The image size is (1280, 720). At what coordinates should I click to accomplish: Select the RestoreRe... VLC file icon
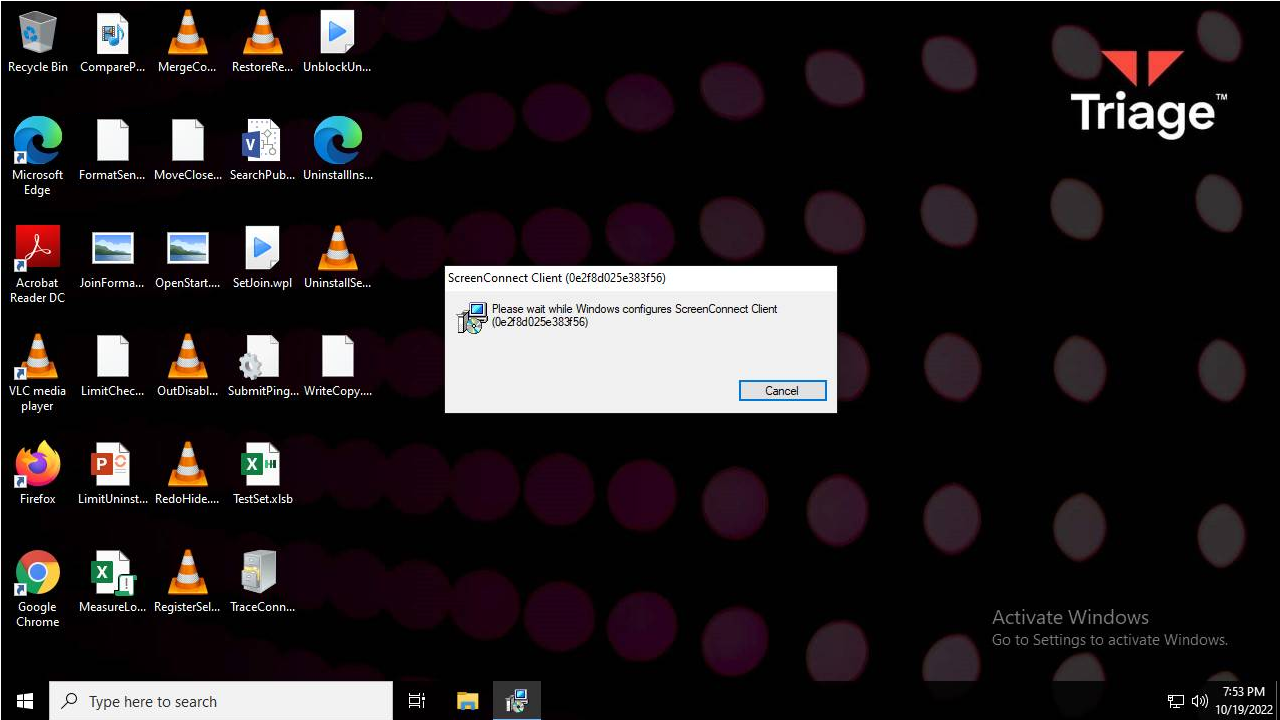(262, 42)
